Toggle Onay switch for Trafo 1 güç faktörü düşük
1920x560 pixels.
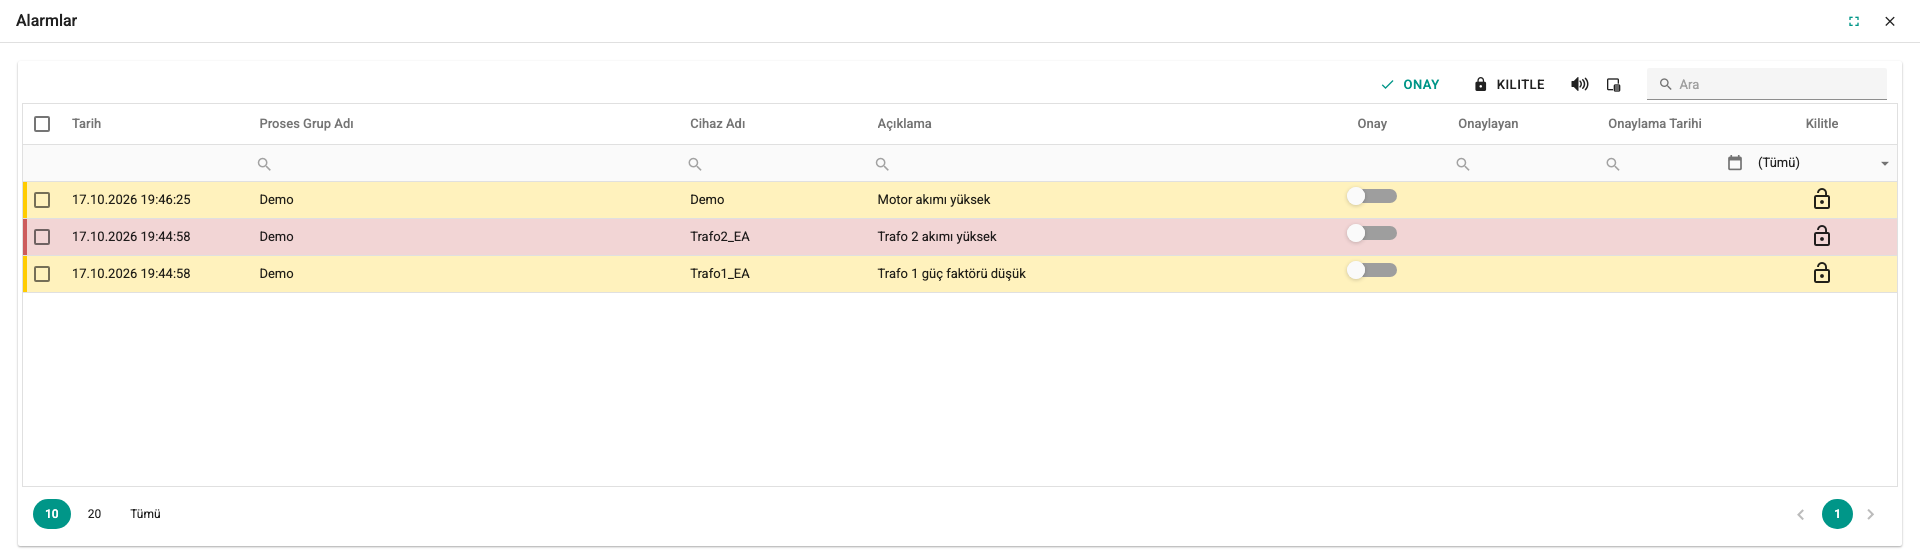click(1371, 270)
